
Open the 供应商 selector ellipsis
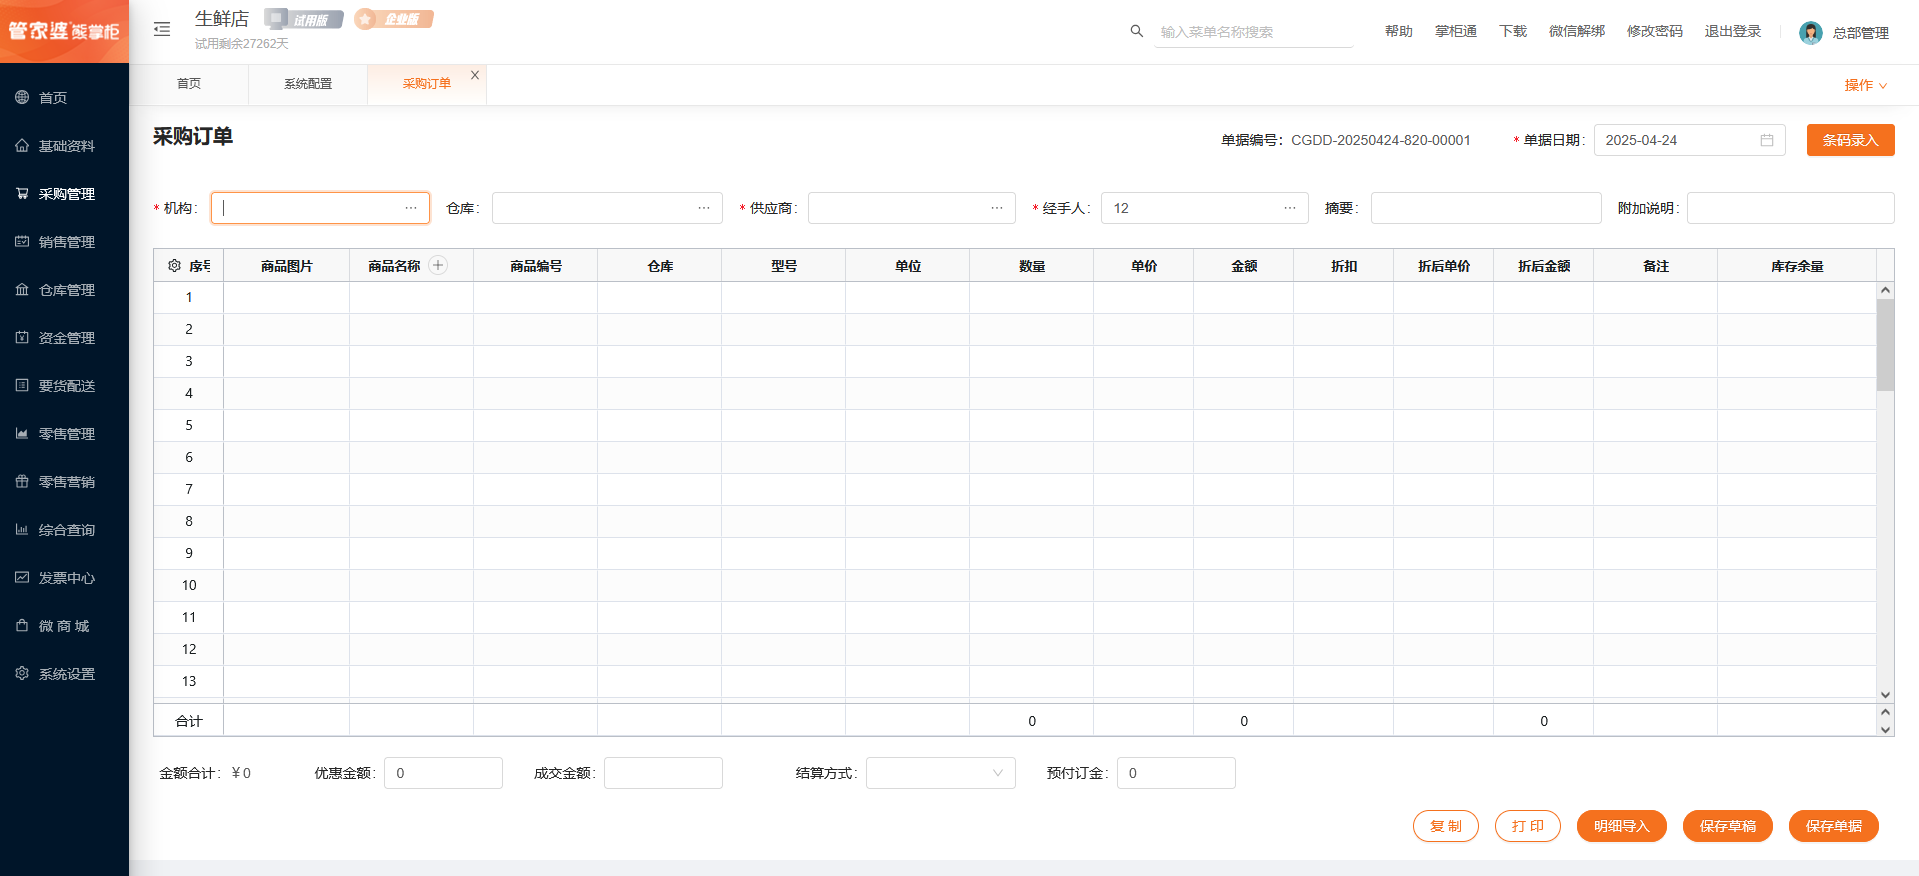click(x=997, y=208)
